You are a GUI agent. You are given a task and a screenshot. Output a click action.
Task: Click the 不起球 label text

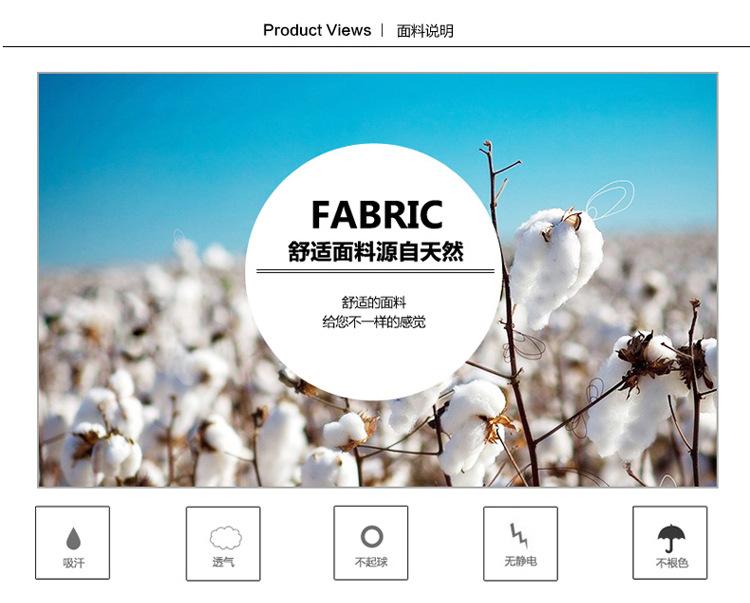371,562
